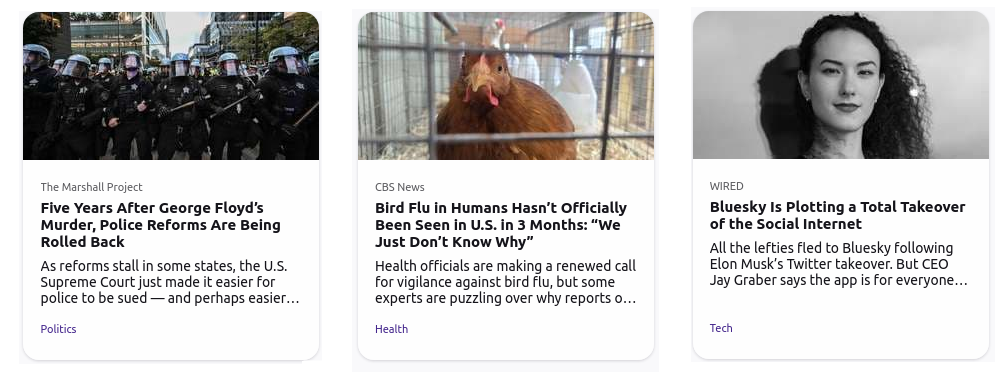Viewport: 1004px width, 381px height.
Task: Select the Health topic tag
Action: click(x=391, y=329)
